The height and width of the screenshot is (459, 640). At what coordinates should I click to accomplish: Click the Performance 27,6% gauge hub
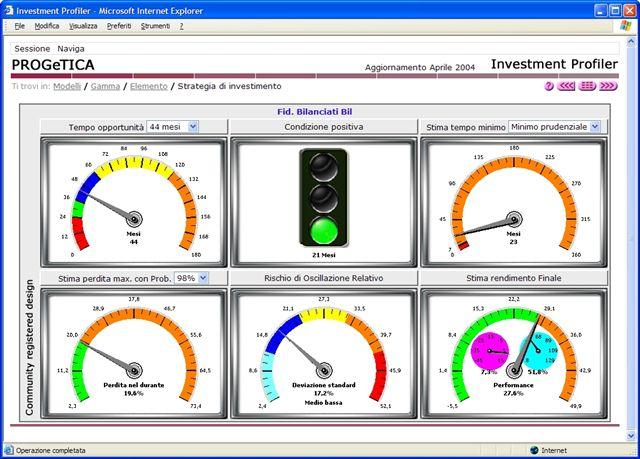[514, 370]
